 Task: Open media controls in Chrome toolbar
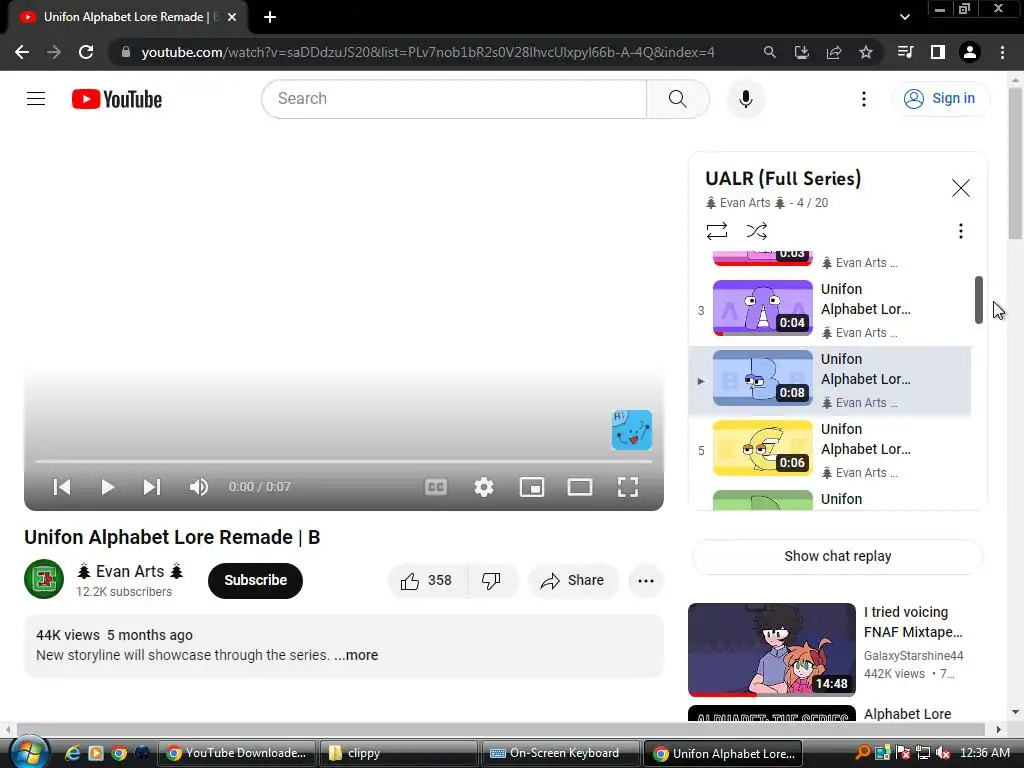pyautogui.click(x=905, y=52)
